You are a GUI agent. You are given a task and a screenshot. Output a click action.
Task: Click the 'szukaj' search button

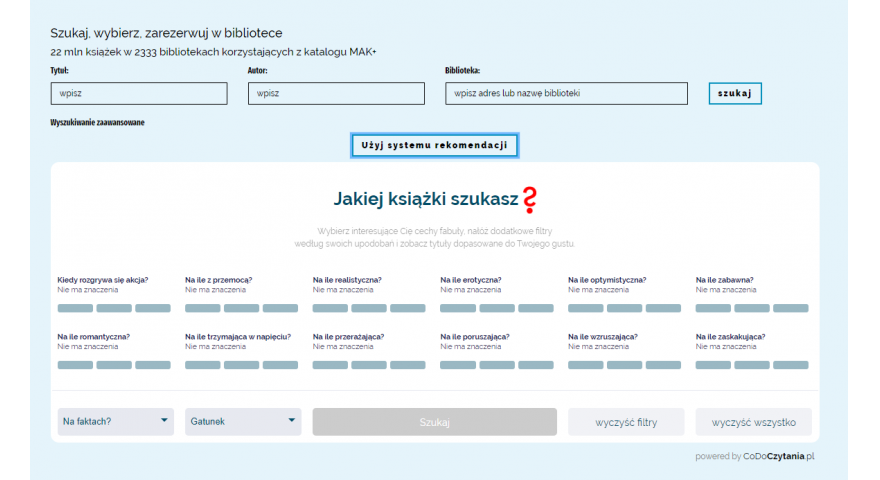tap(735, 93)
